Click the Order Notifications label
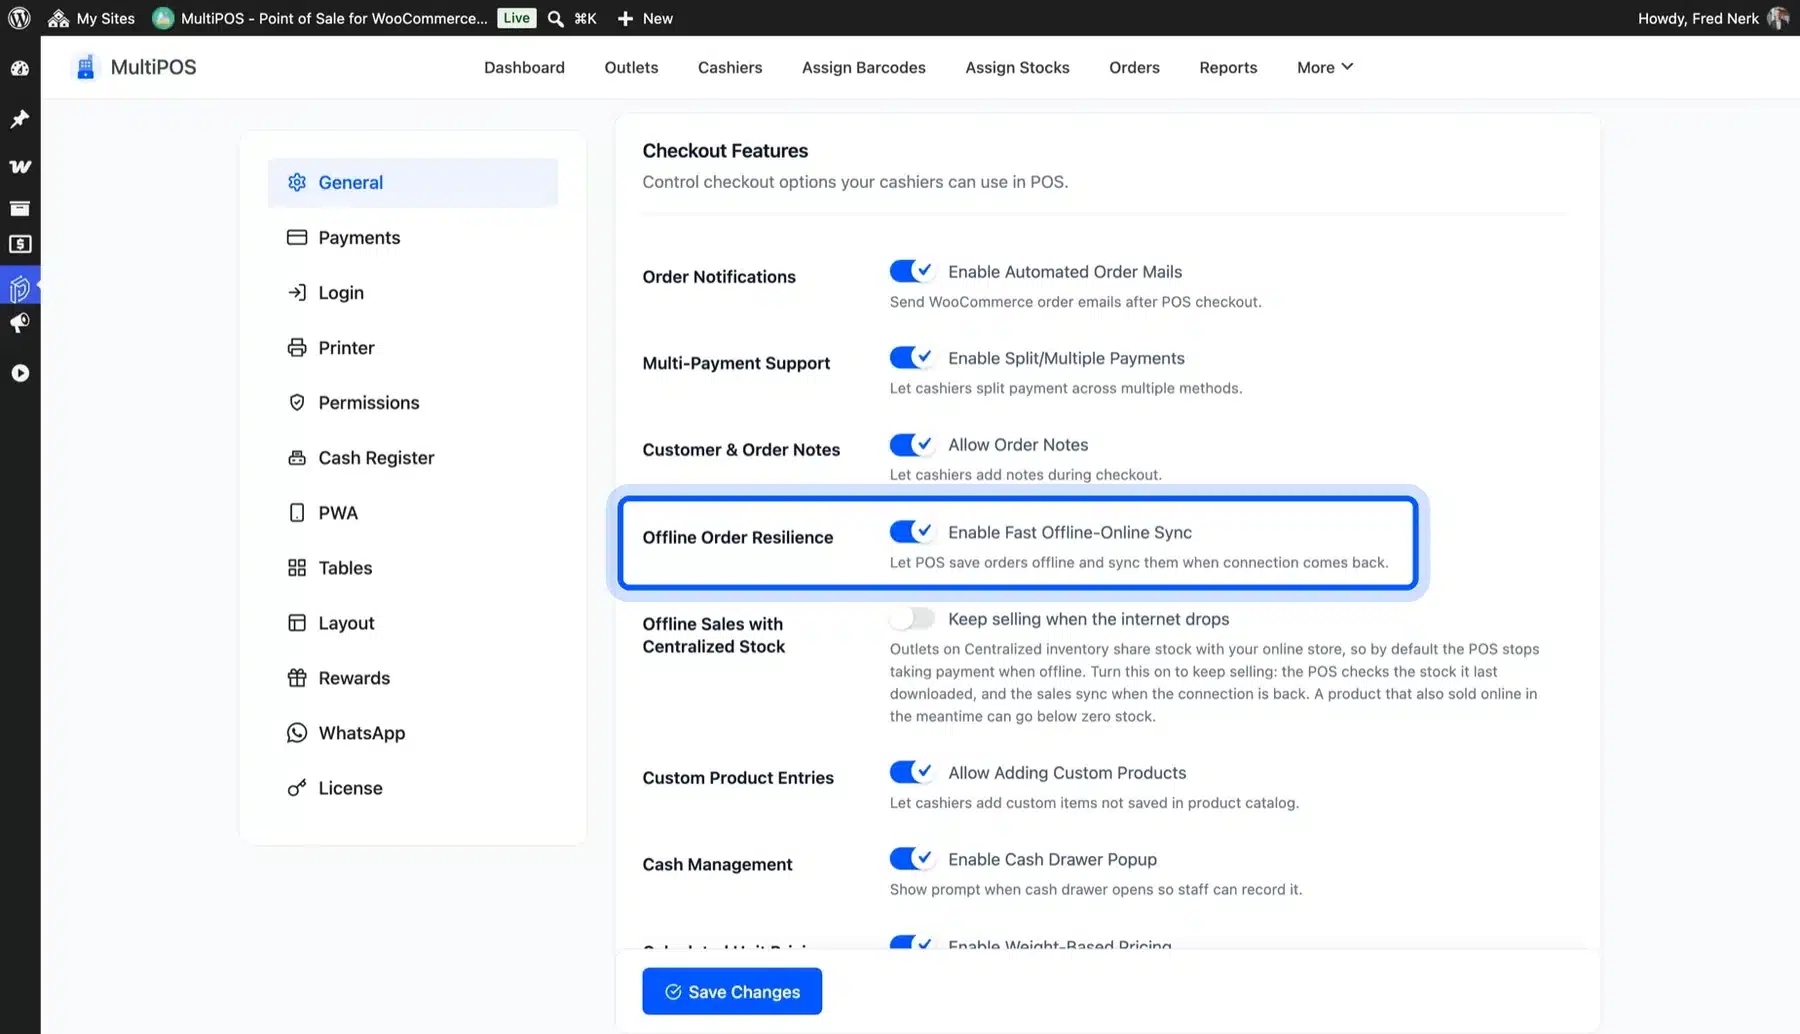This screenshot has height=1034, width=1800. [719, 277]
